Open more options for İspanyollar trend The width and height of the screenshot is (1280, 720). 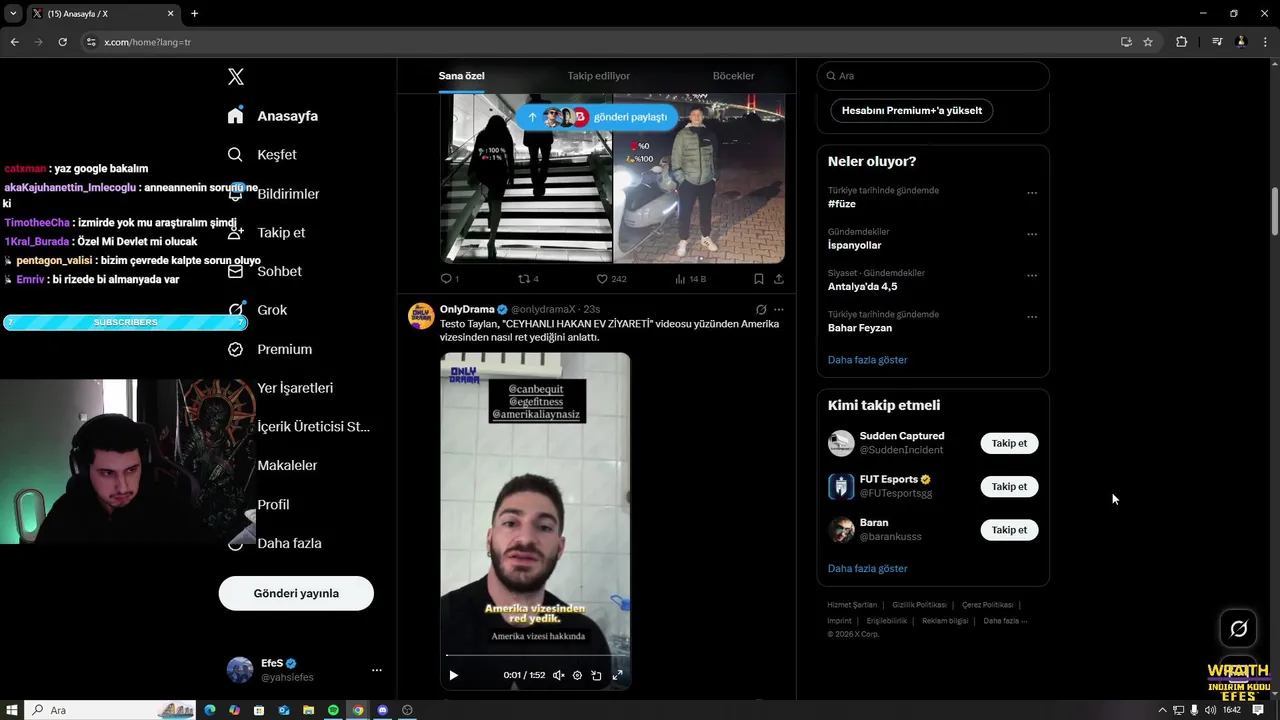point(1032,234)
